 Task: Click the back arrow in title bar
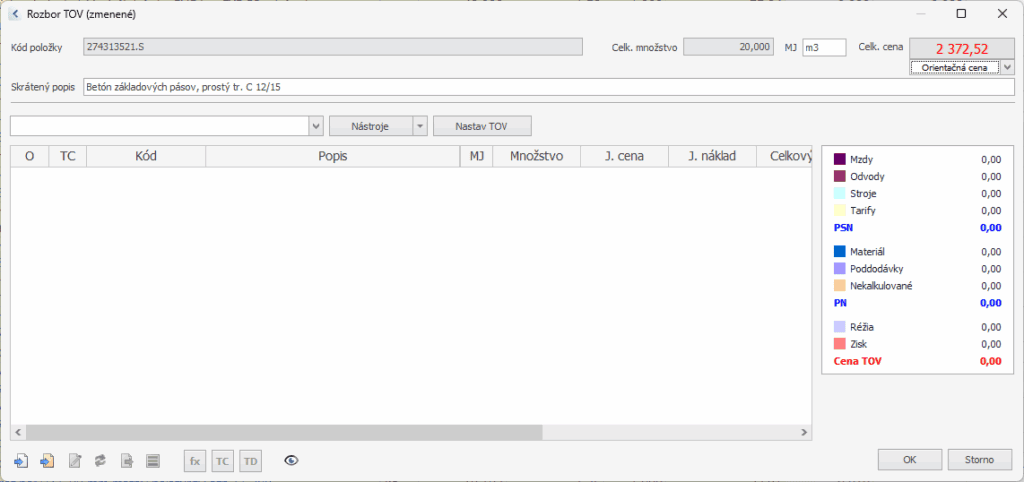tap(14, 15)
